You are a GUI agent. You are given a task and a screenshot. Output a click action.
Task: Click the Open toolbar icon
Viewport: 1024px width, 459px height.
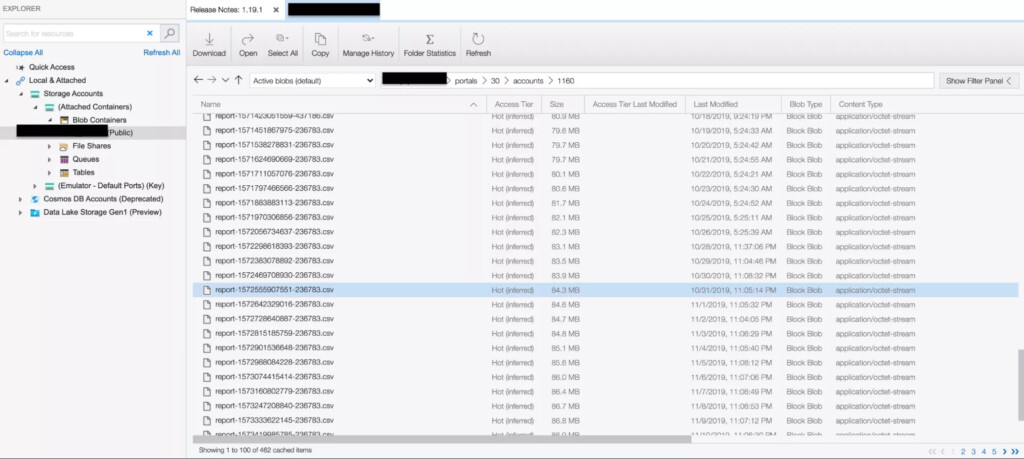point(248,39)
